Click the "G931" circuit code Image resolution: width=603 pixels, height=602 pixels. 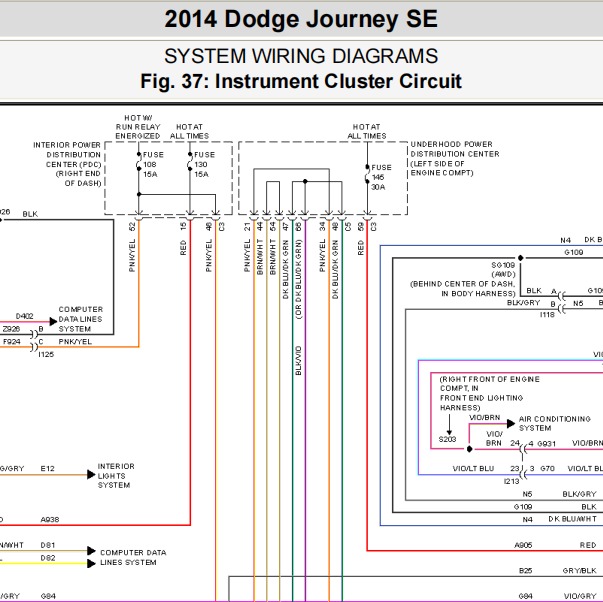click(x=546, y=444)
